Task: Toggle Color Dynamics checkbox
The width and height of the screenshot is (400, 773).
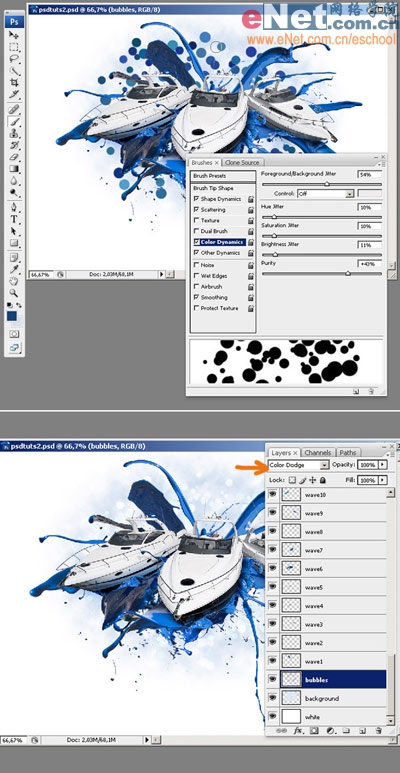Action: coord(197,242)
